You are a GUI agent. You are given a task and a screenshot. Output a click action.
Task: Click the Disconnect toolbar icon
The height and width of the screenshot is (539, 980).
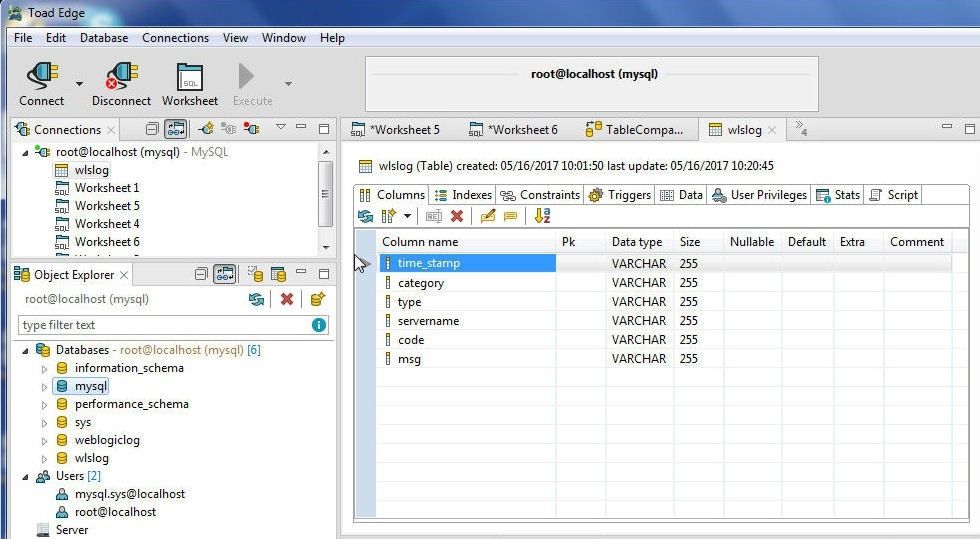point(122,76)
